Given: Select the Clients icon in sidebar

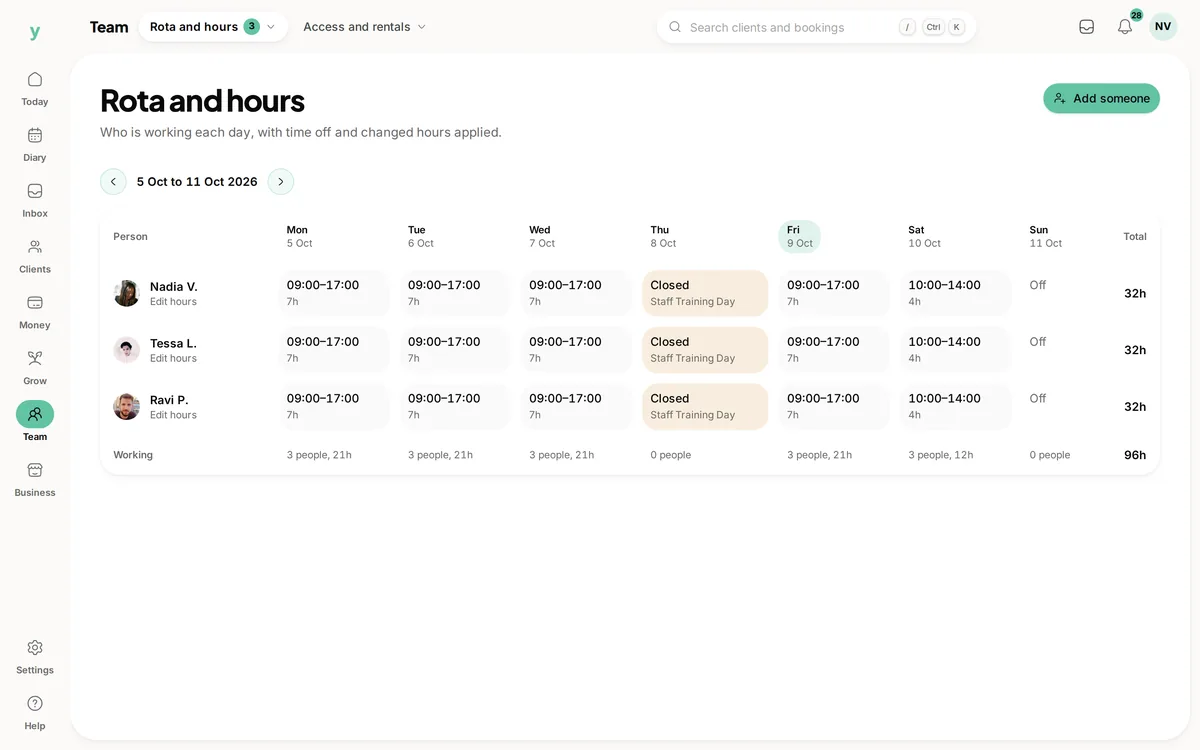Looking at the screenshot, I should (x=35, y=247).
